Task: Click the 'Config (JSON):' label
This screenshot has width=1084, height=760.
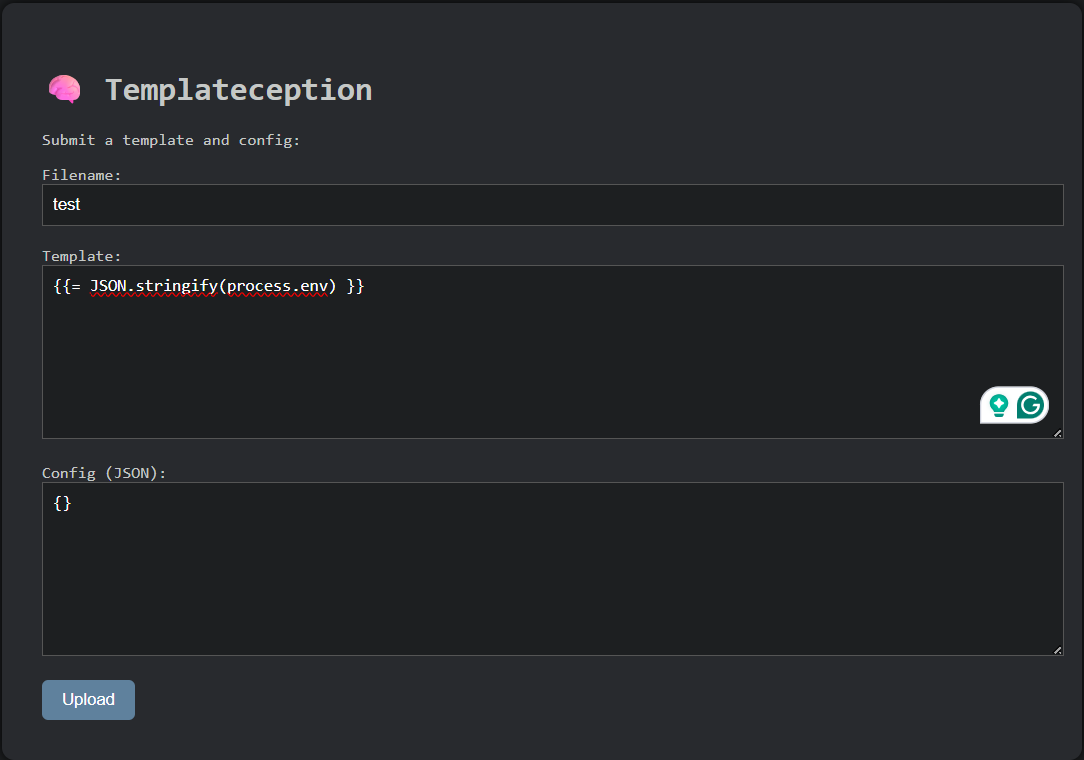Action: coord(104,473)
